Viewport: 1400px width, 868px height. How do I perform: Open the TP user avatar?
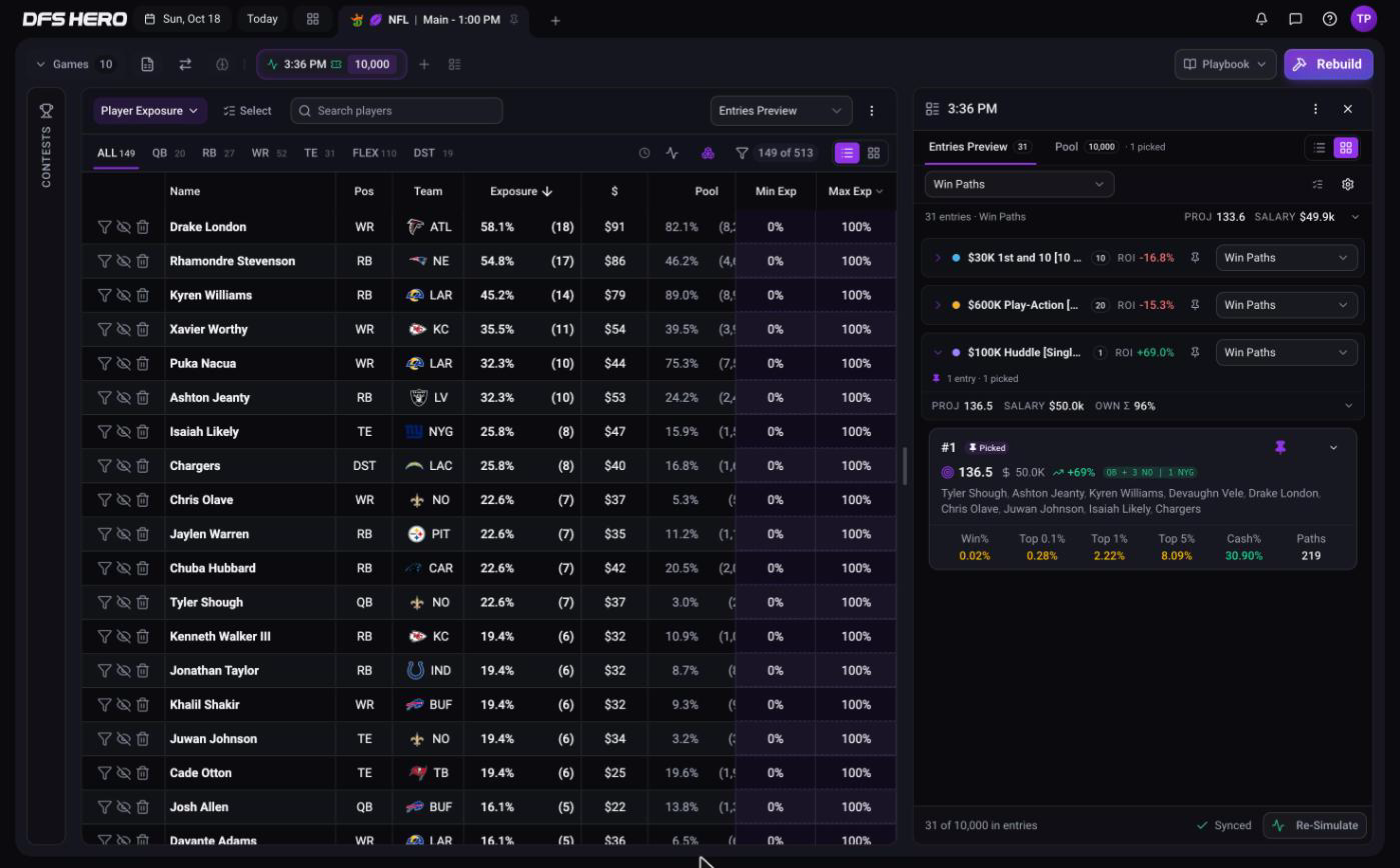[1364, 19]
